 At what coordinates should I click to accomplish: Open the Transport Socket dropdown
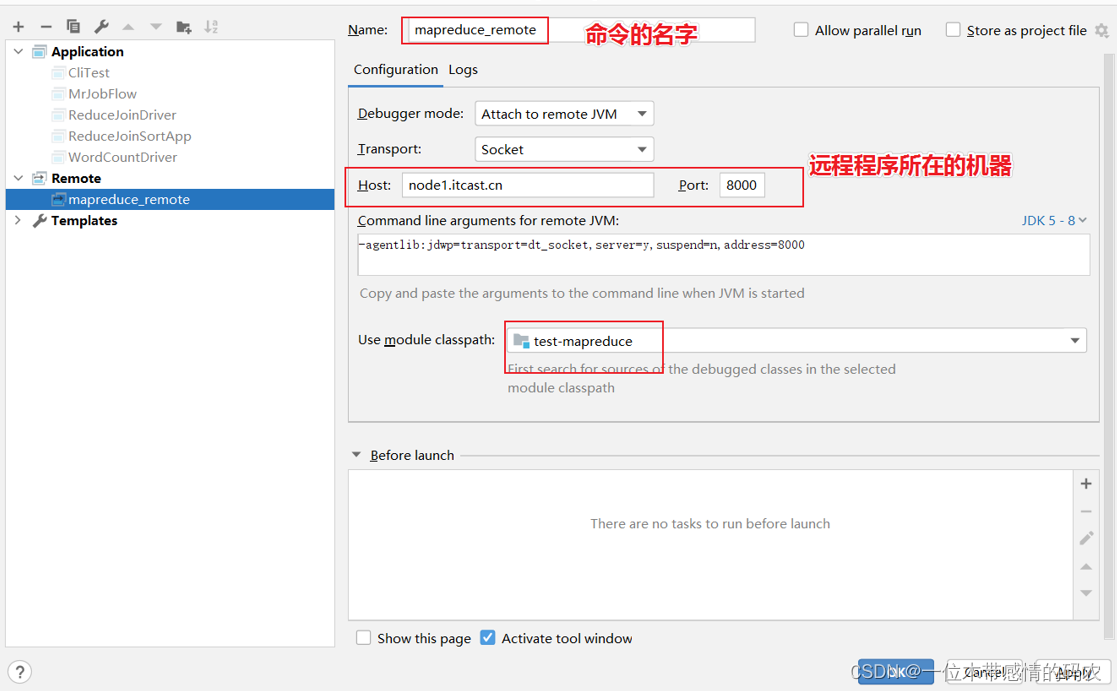564,149
